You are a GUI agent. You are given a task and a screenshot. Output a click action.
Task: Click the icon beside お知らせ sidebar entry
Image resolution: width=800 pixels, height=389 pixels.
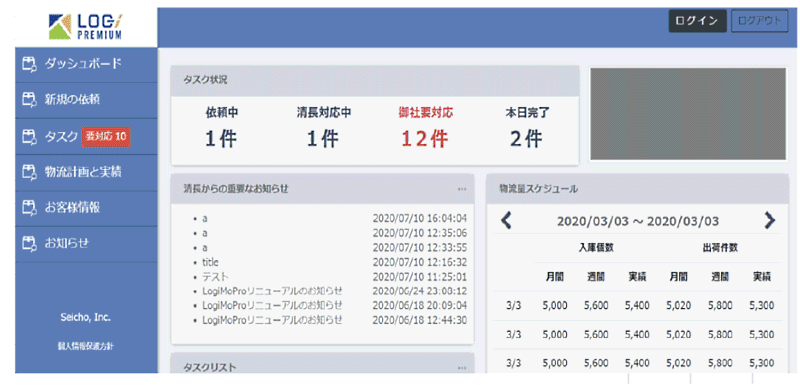coord(30,244)
